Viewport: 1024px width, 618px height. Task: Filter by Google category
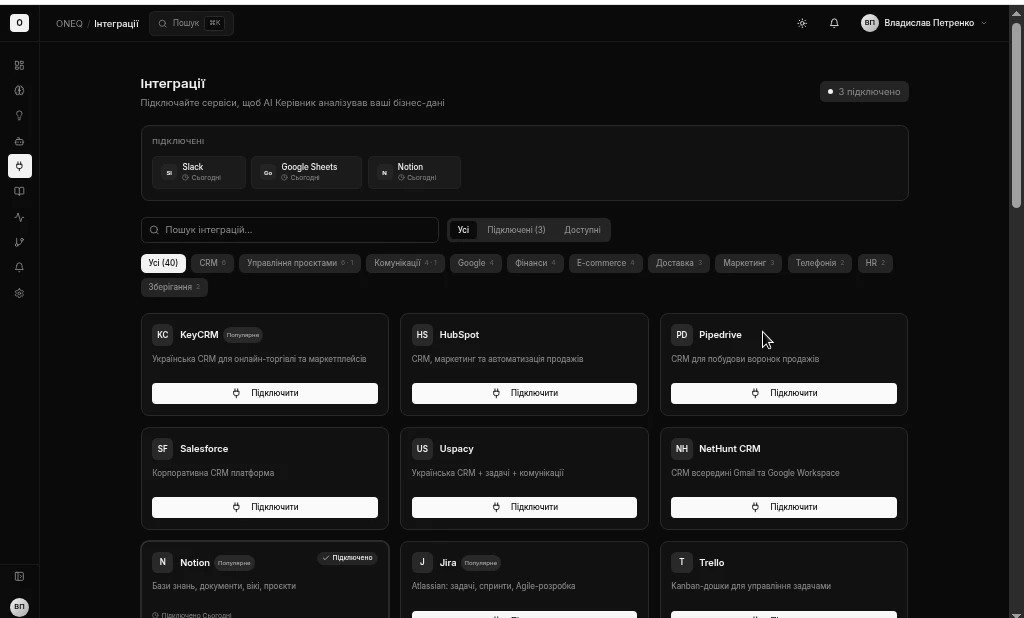point(476,263)
